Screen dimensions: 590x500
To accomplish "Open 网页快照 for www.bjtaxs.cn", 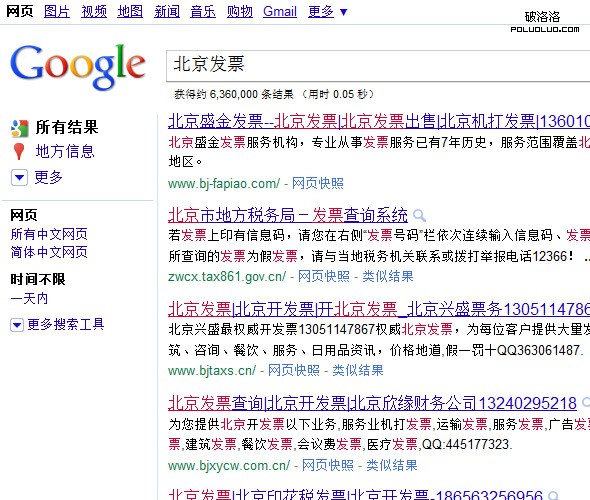I will pyautogui.click(x=293, y=371).
